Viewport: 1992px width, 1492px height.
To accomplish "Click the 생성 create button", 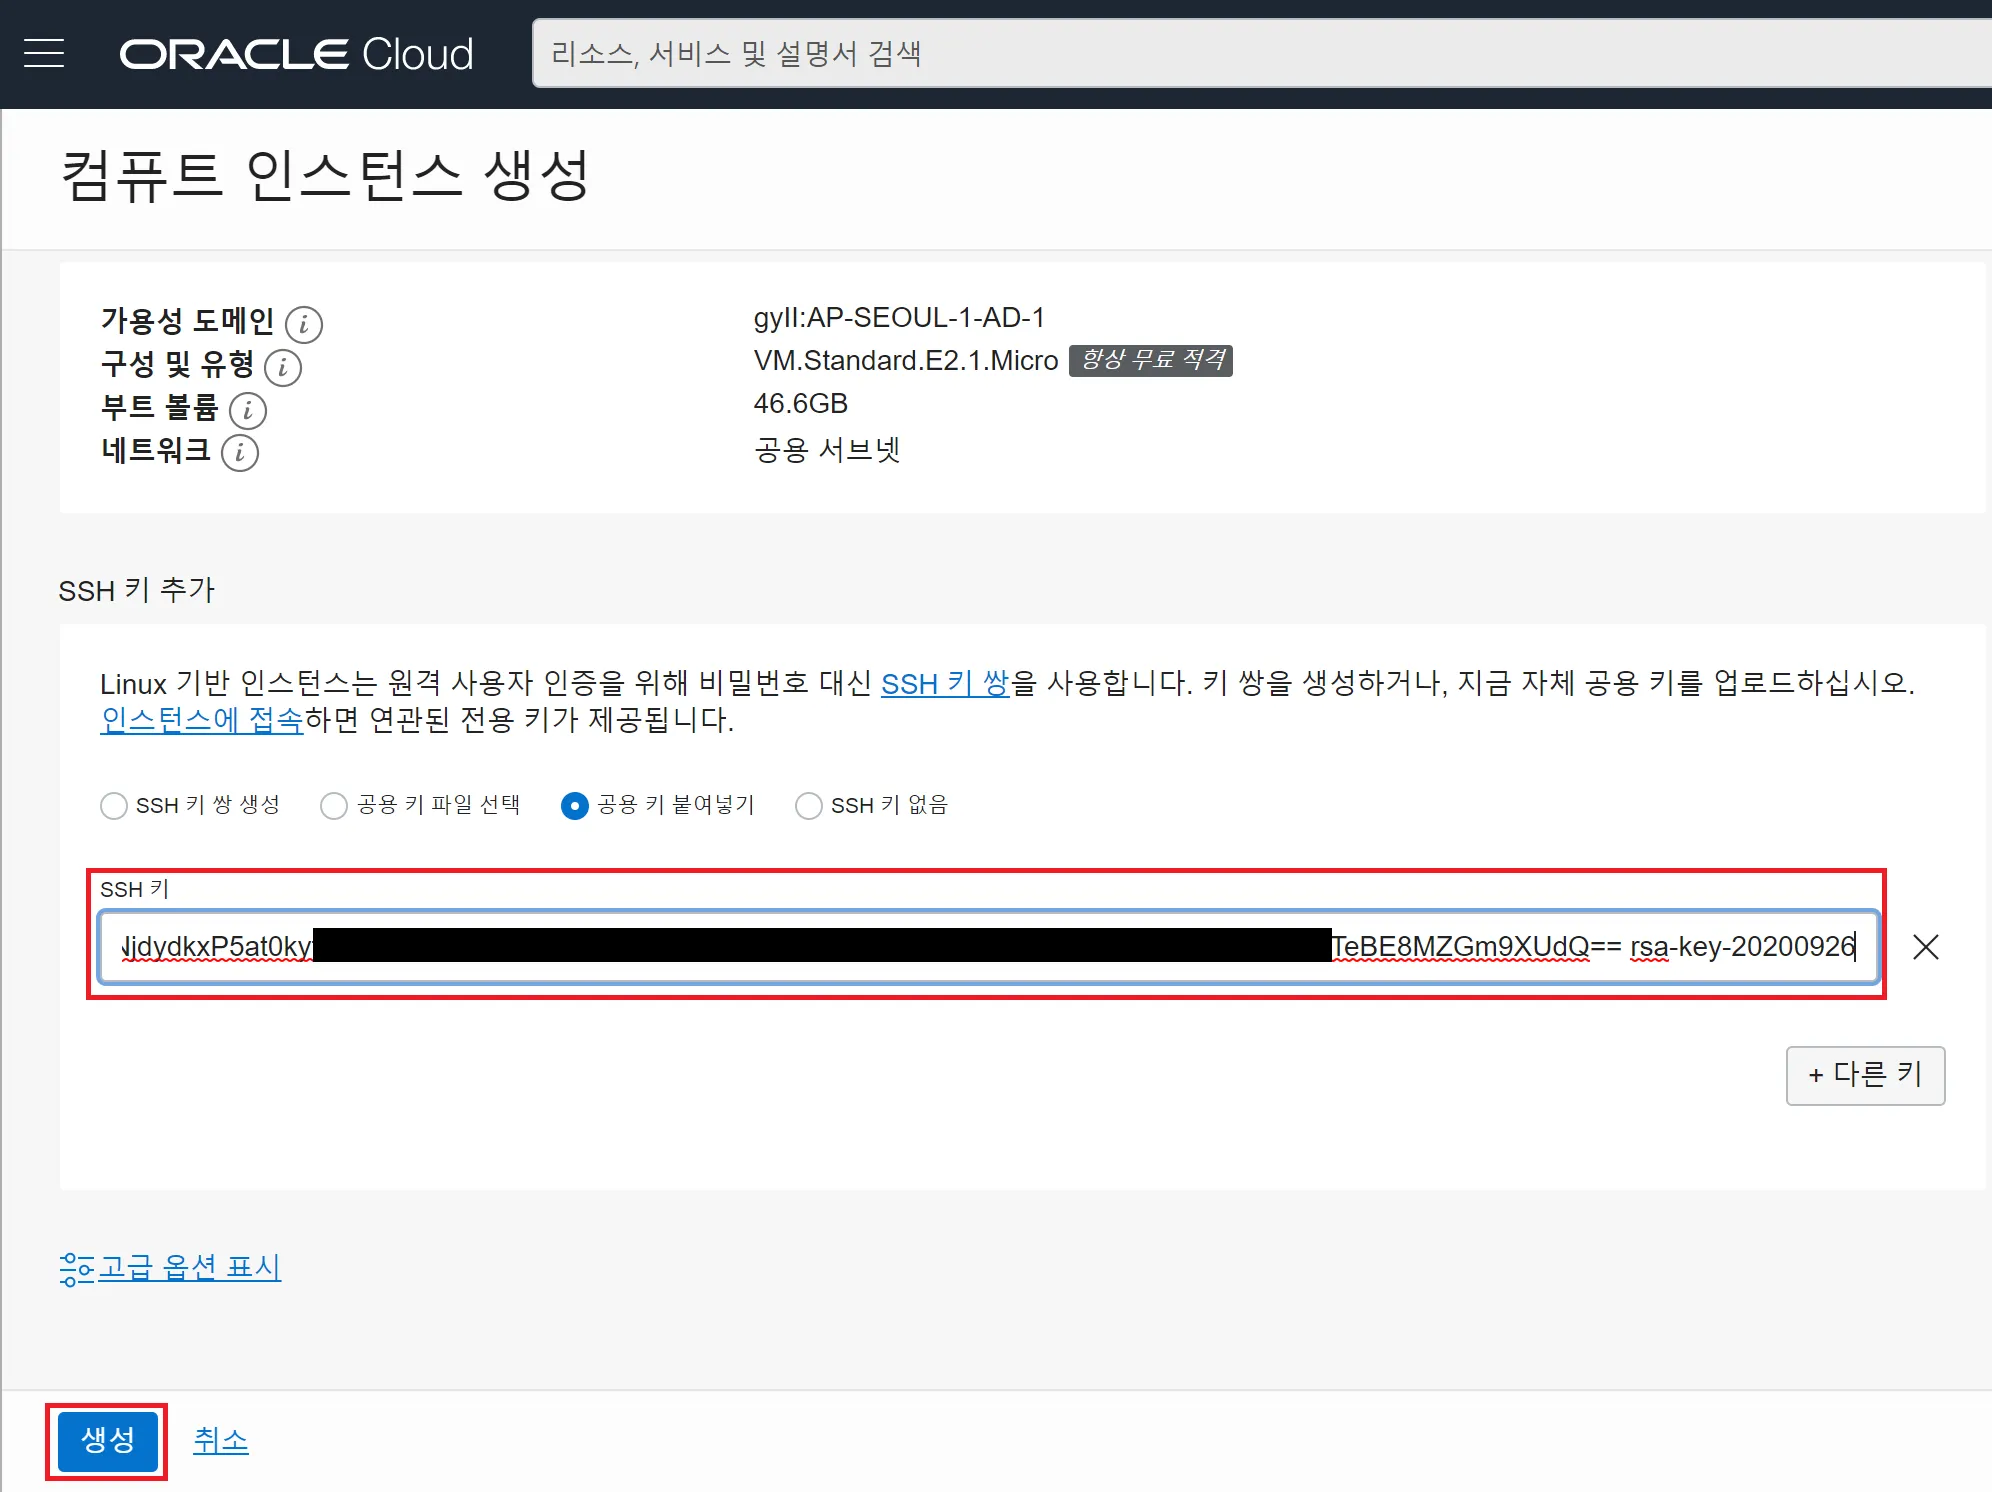I will point(107,1440).
